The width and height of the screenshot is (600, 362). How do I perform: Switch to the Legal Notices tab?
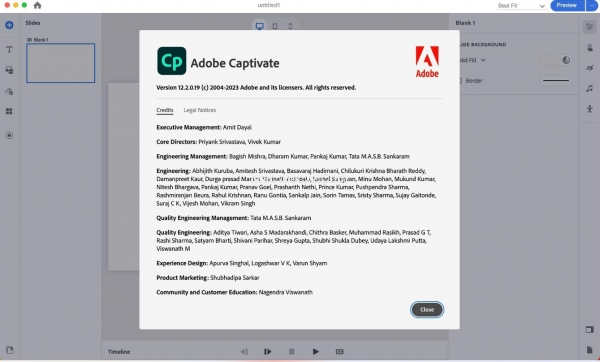[200, 110]
